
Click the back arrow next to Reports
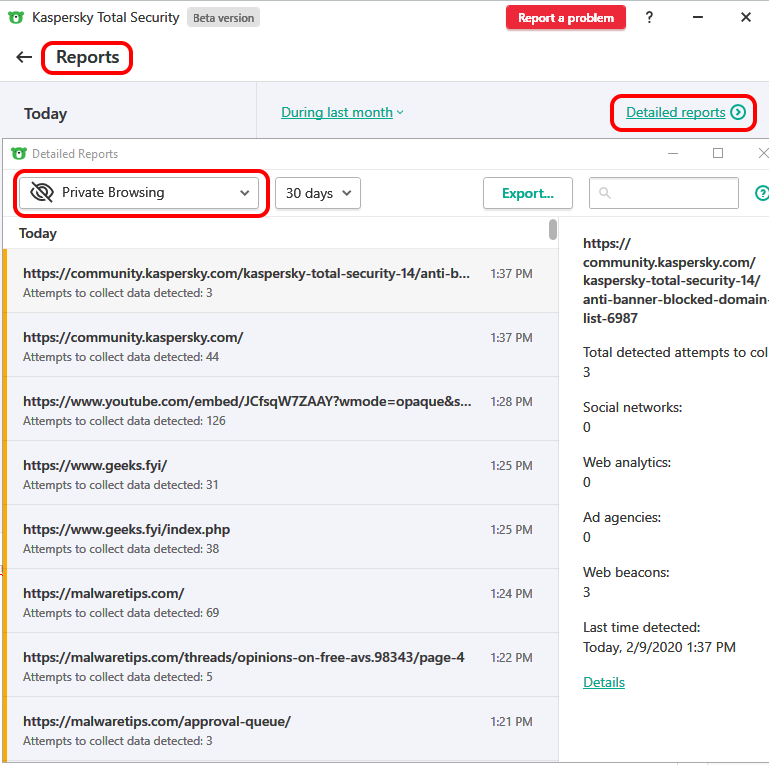(x=24, y=57)
